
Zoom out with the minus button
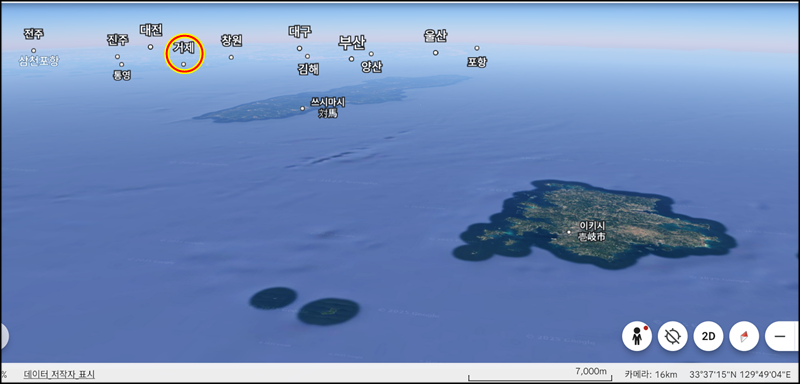pos(780,337)
